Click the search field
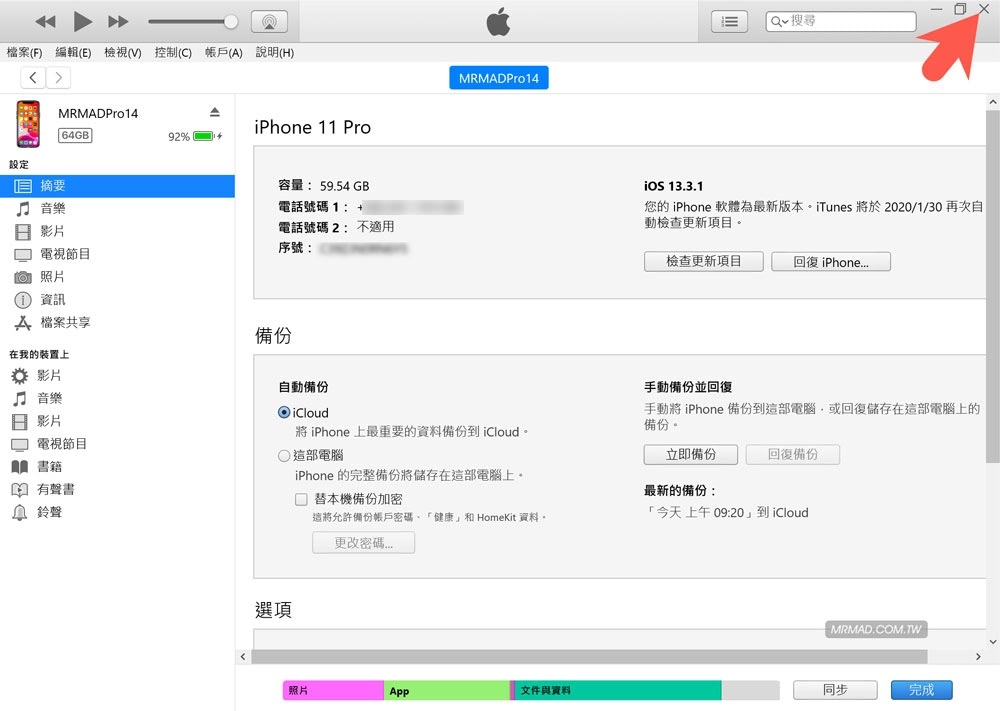This screenshot has height=711, width=1000. pos(841,21)
